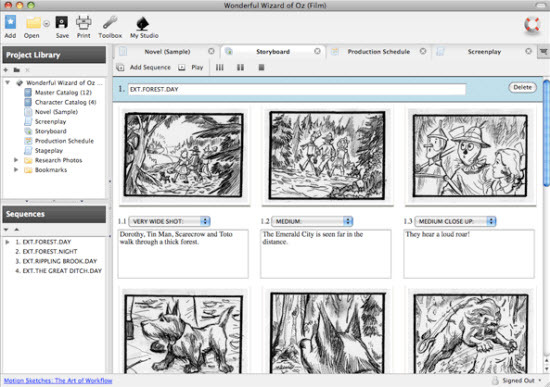Close the Screenplay tab
550x387 pixels.
tap(529, 51)
